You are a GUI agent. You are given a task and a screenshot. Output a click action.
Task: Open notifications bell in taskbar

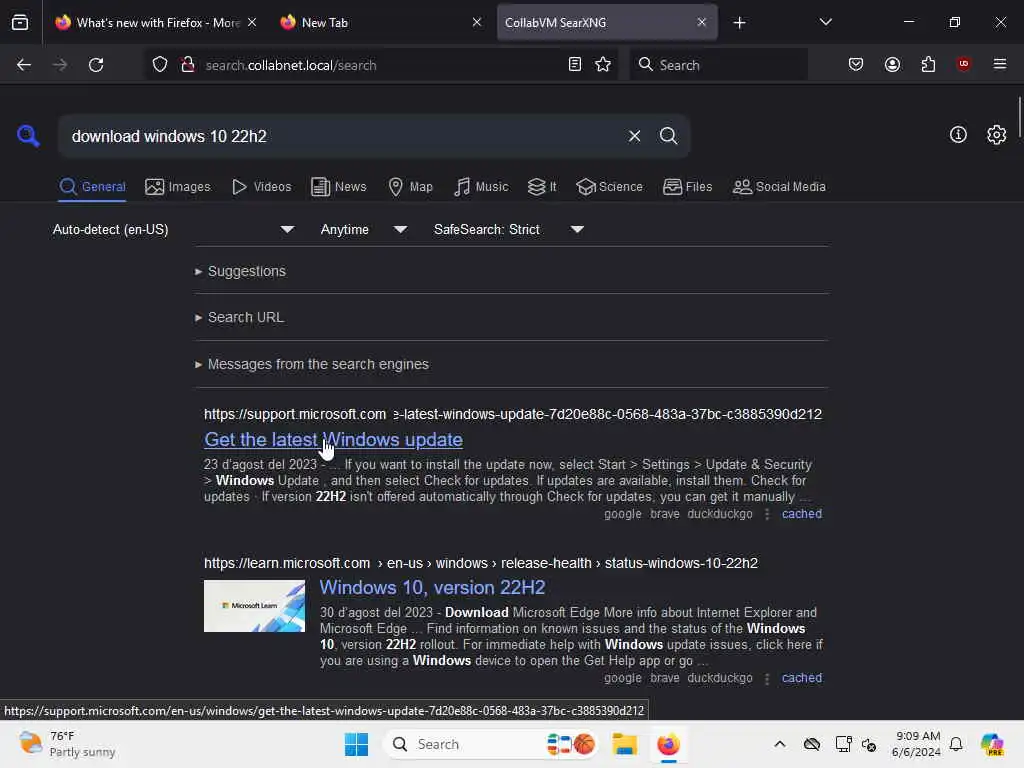(956, 744)
